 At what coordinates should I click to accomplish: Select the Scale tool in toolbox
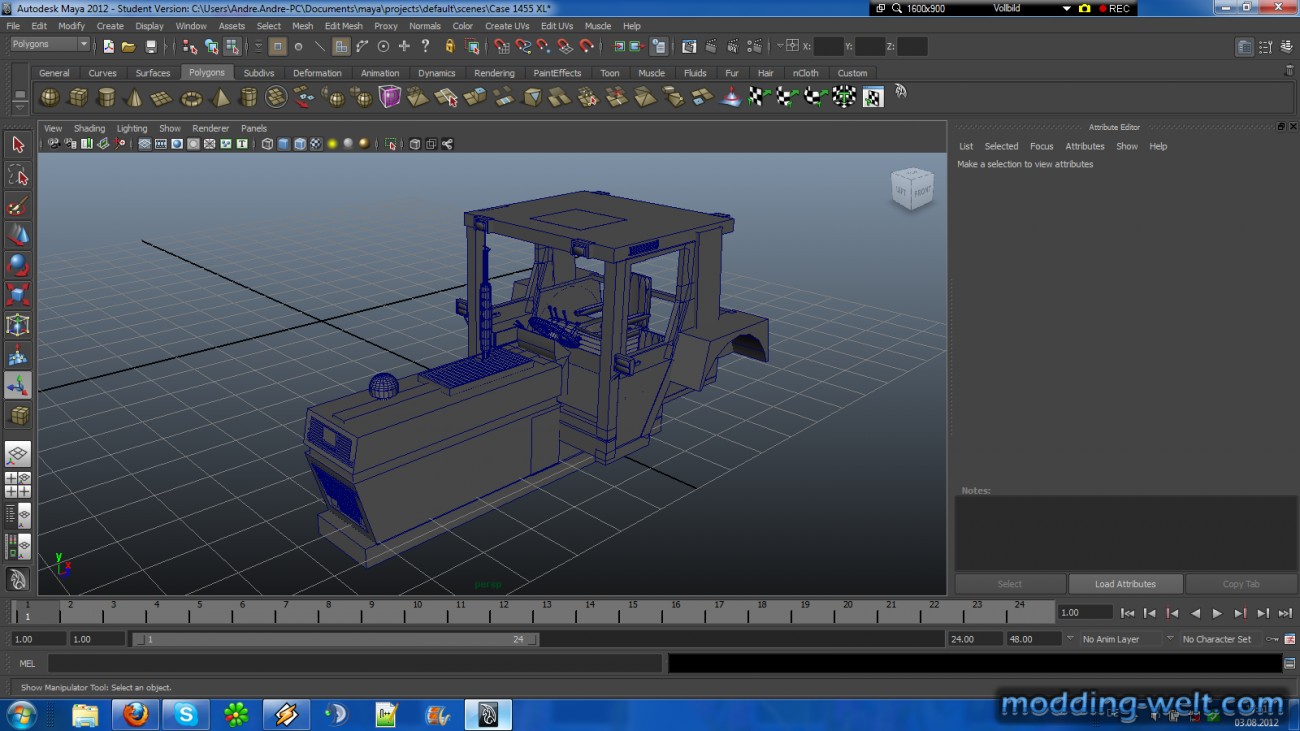coord(18,296)
